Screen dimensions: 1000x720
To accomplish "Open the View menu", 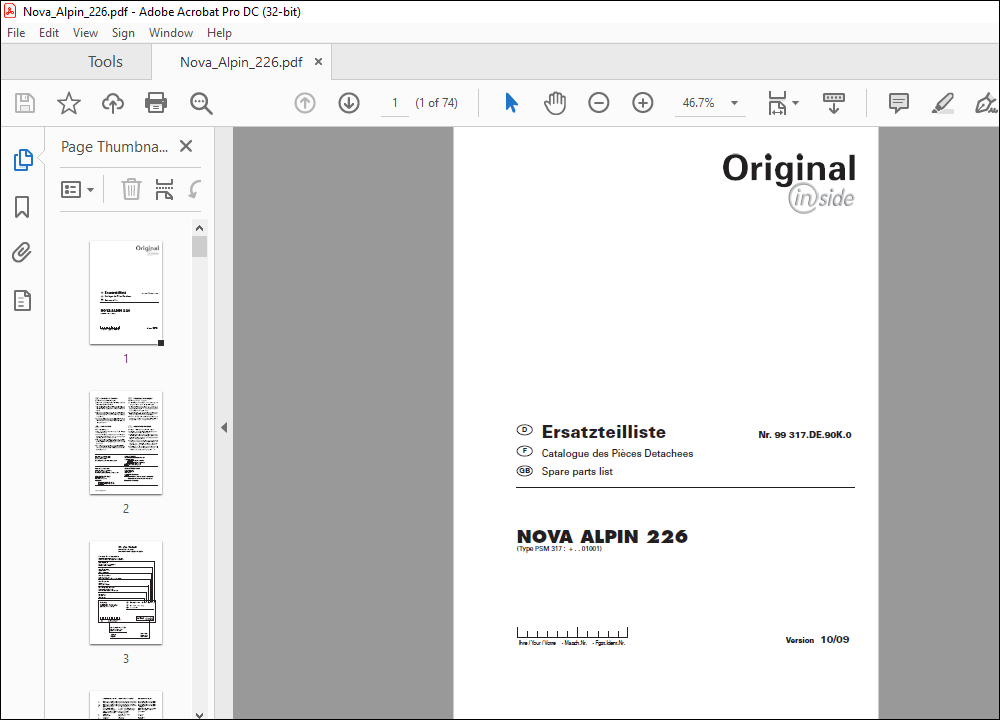I will 85,33.
